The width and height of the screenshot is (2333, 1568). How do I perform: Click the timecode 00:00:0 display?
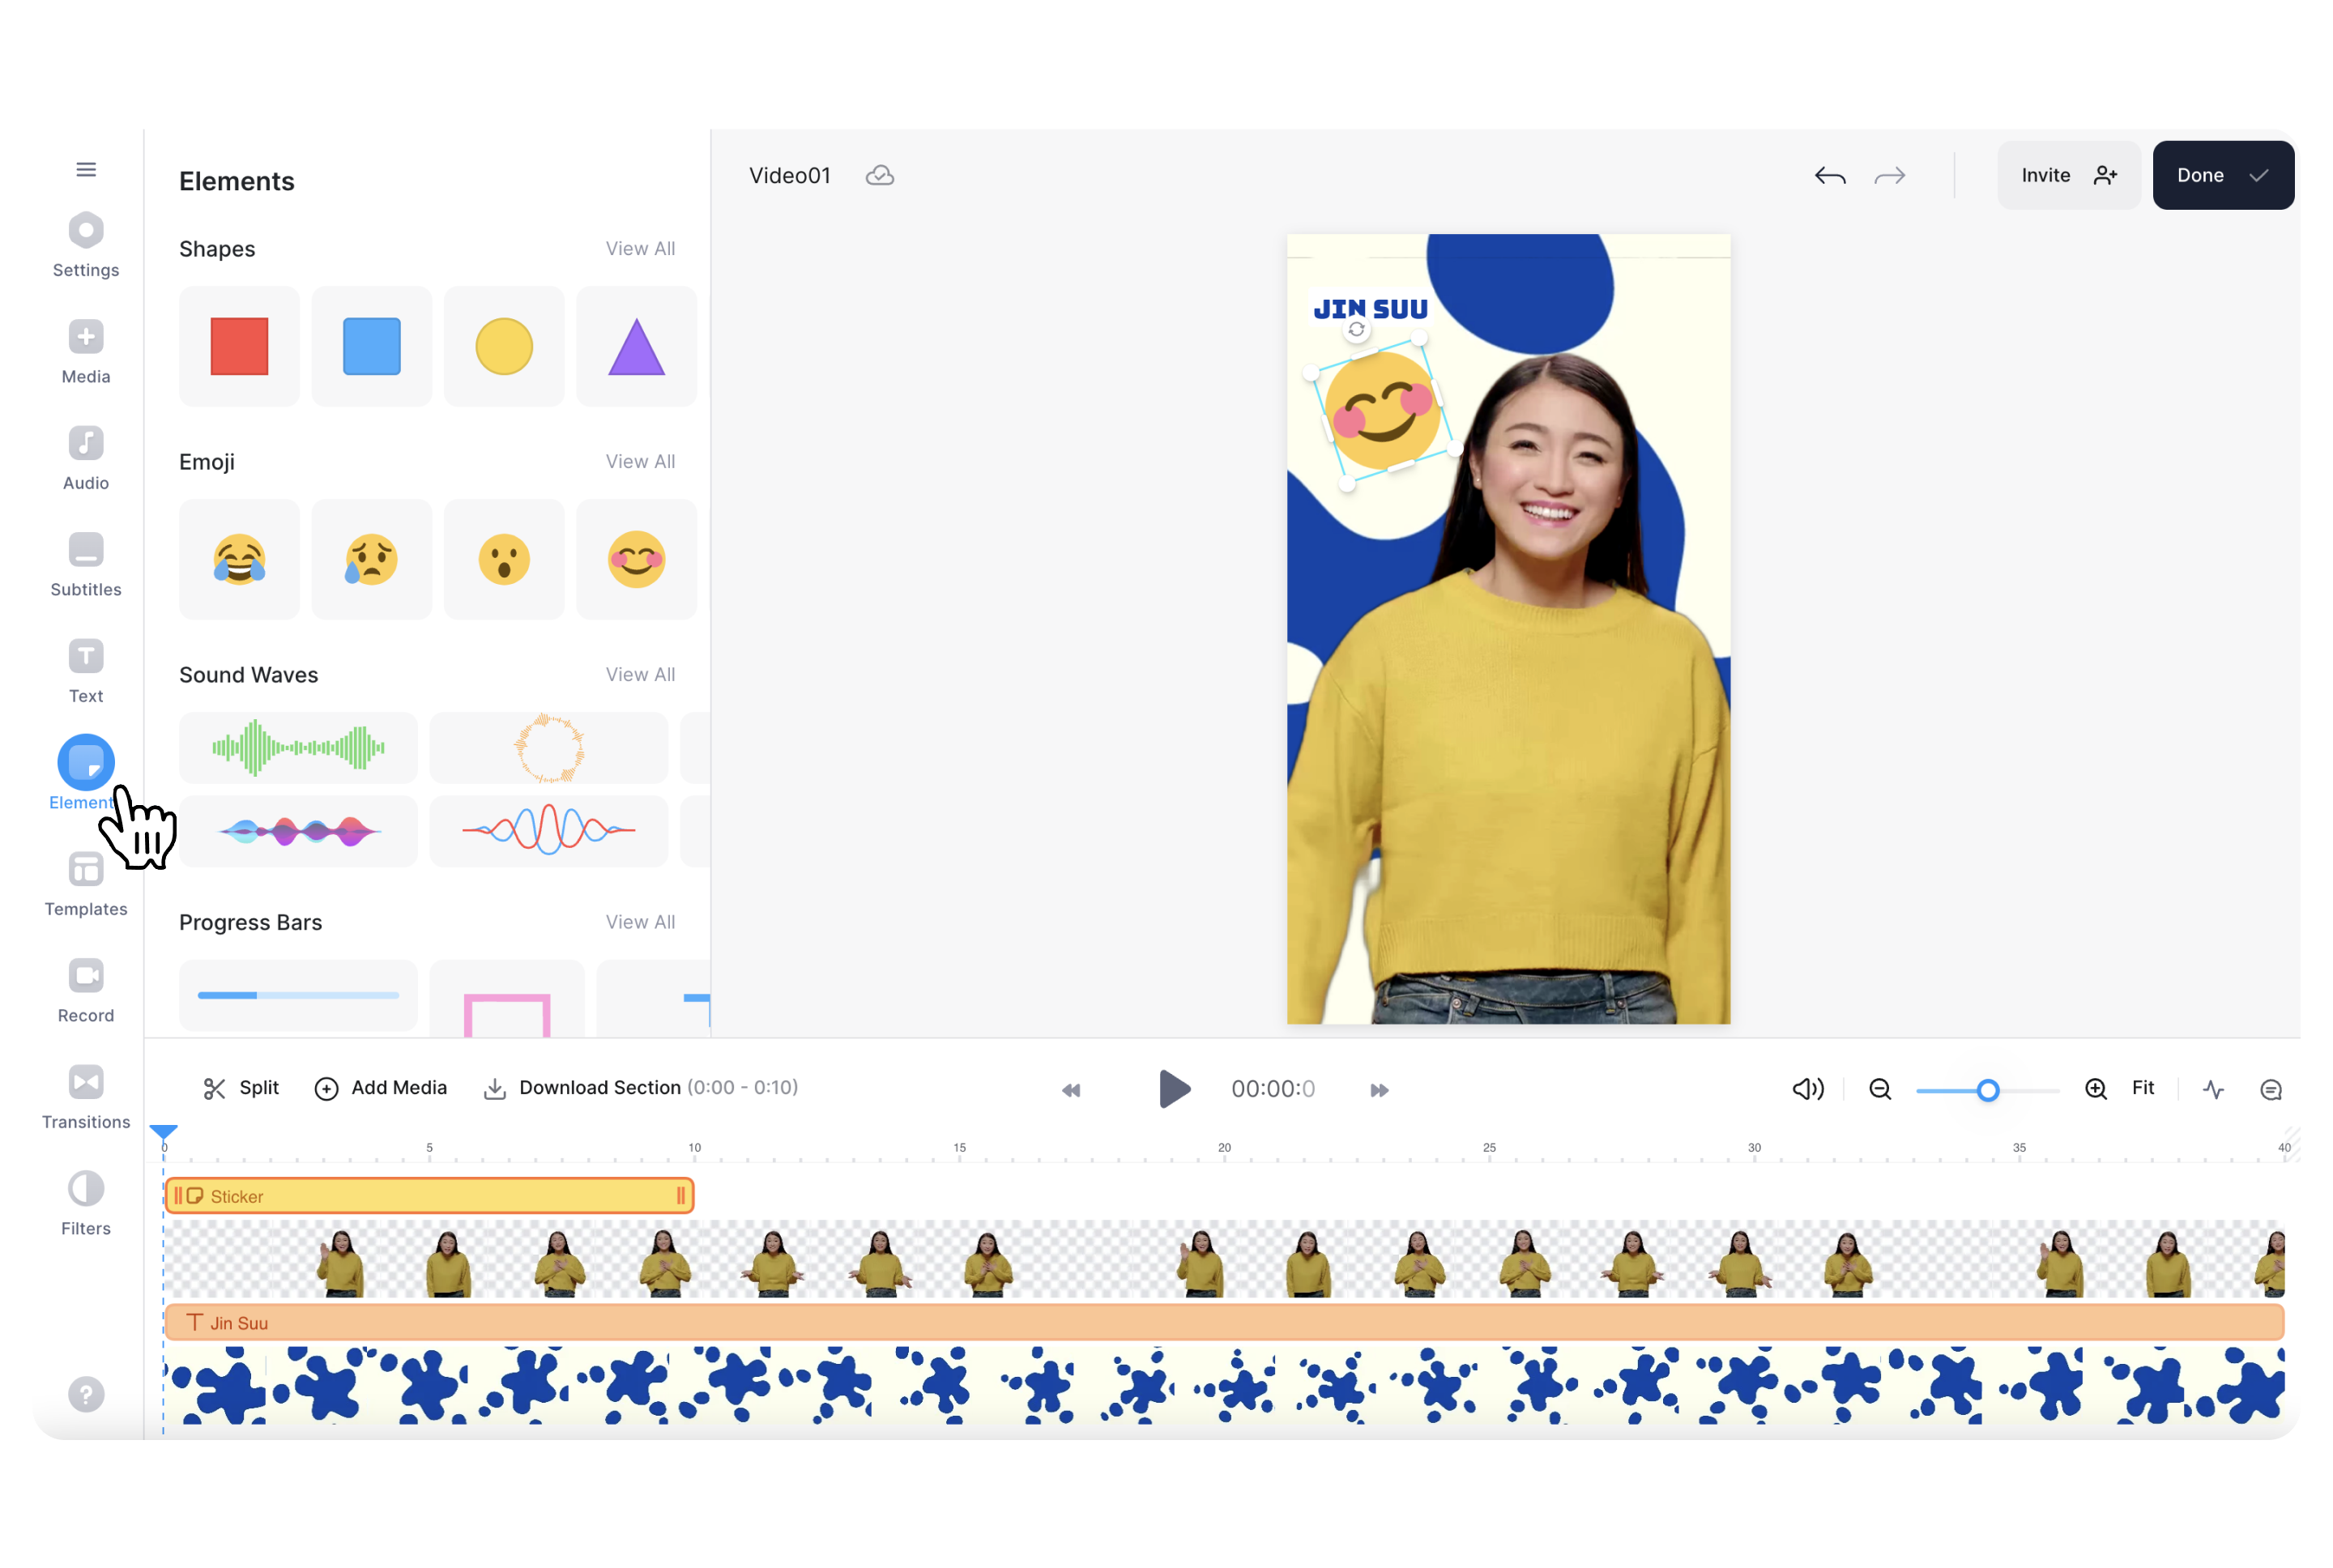click(1272, 1089)
